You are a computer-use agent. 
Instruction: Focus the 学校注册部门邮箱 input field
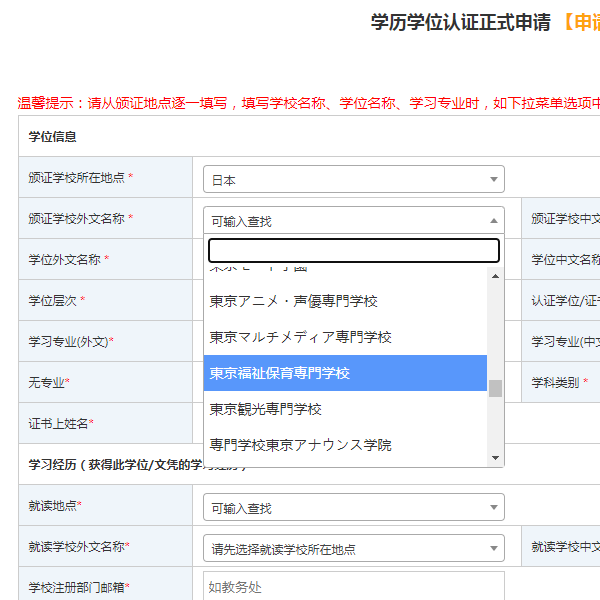tap(353, 587)
